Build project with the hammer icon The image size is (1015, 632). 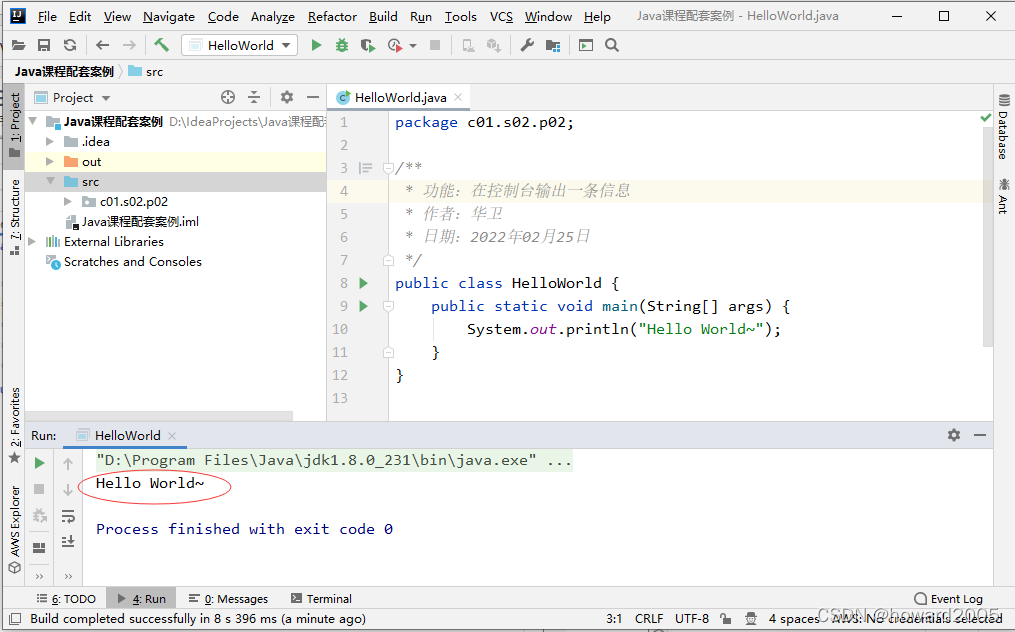click(x=161, y=45)
